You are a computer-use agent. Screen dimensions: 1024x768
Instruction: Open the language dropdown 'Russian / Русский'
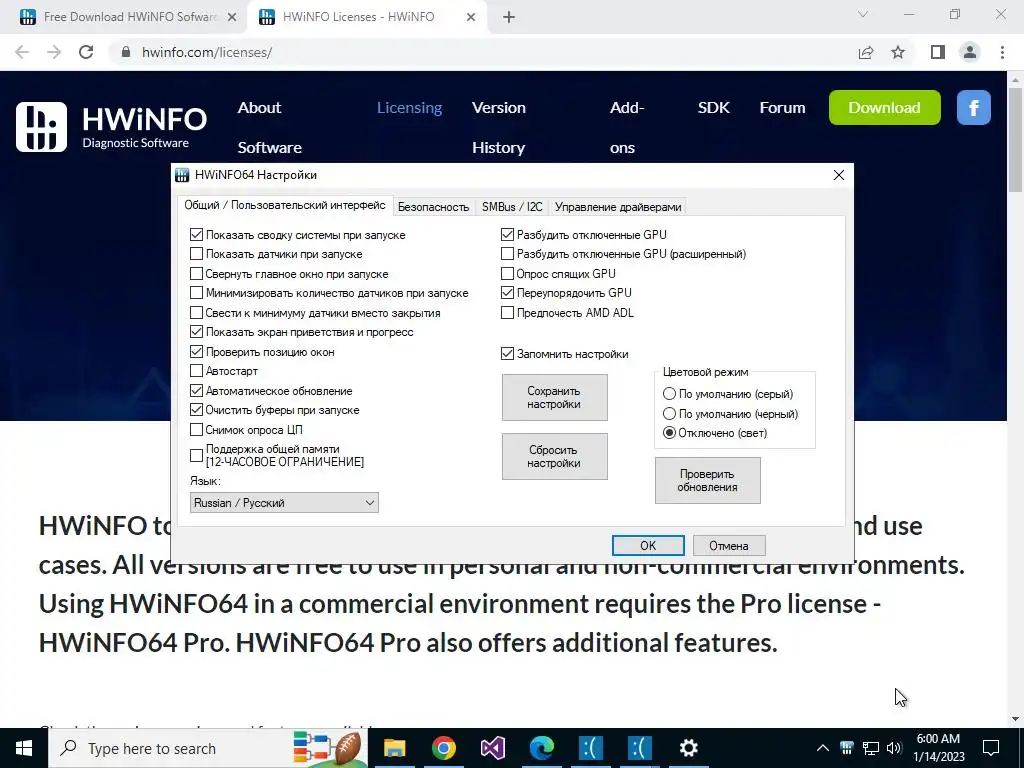[284, 503]
